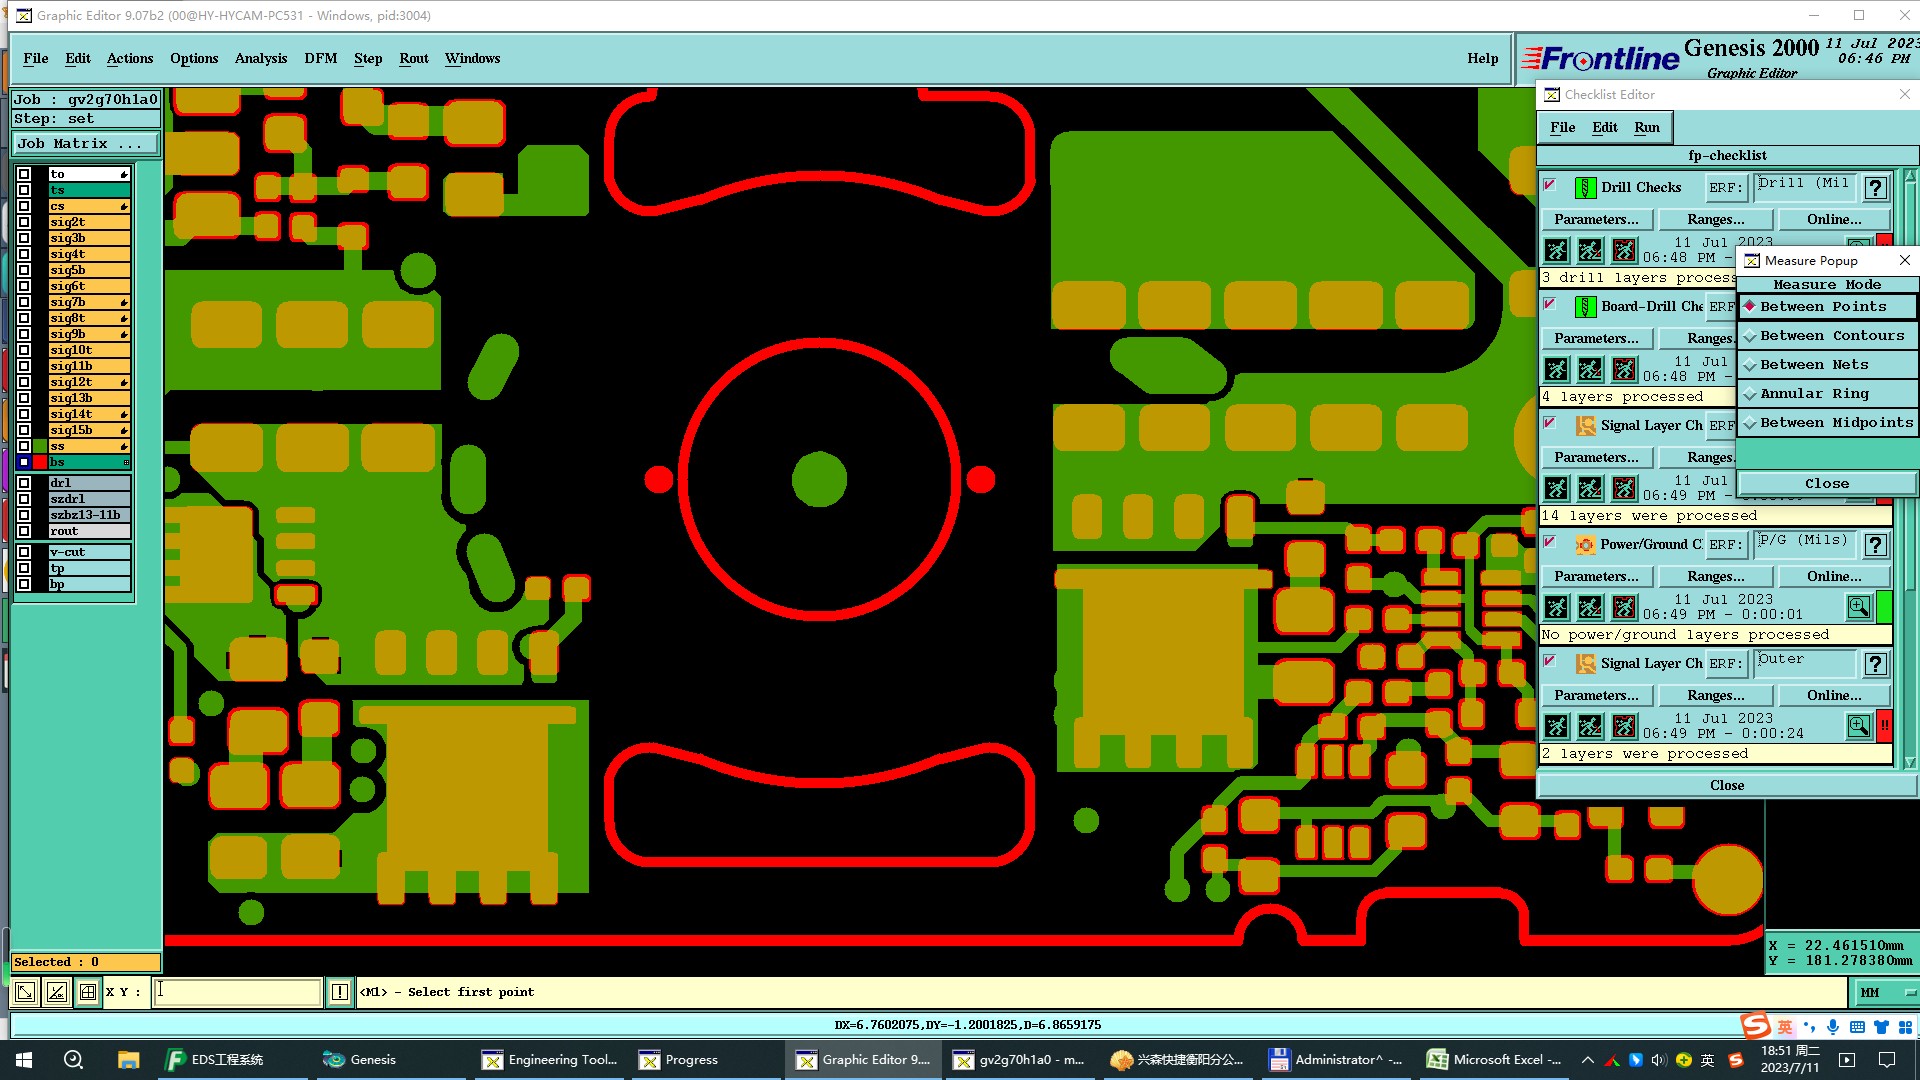The width and height of the screenshot is (1920, 1080).
Task: Click the angle measurement icon in bottom toolbar
Action: coord(57,992)
